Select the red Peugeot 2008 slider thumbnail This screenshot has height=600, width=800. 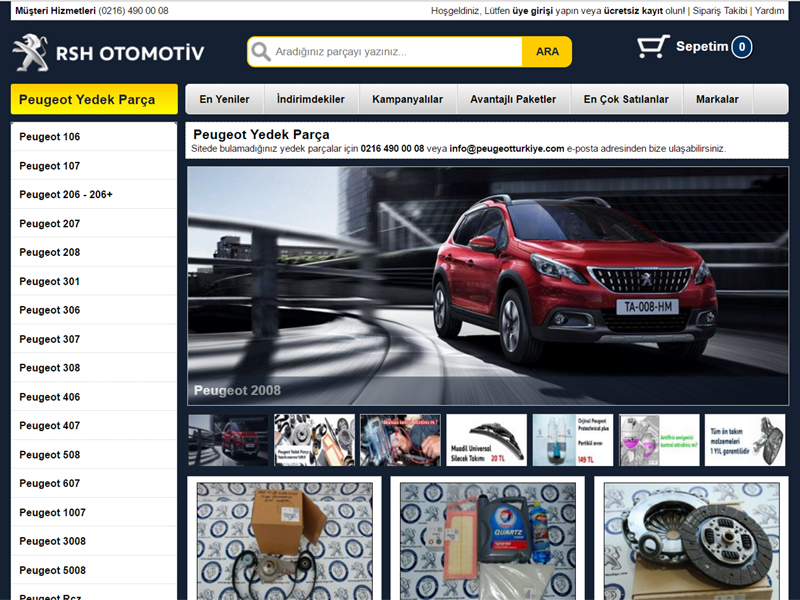click(228, 440)
